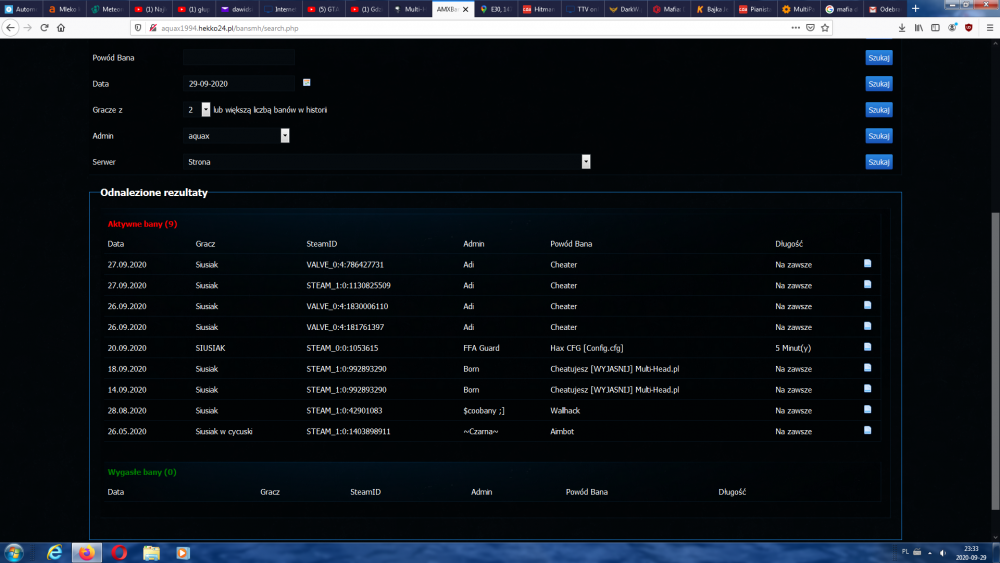The width and height of the screenshot is (1000, 563).
Task: Click the back navigation arrow
Action: (10, 28)
